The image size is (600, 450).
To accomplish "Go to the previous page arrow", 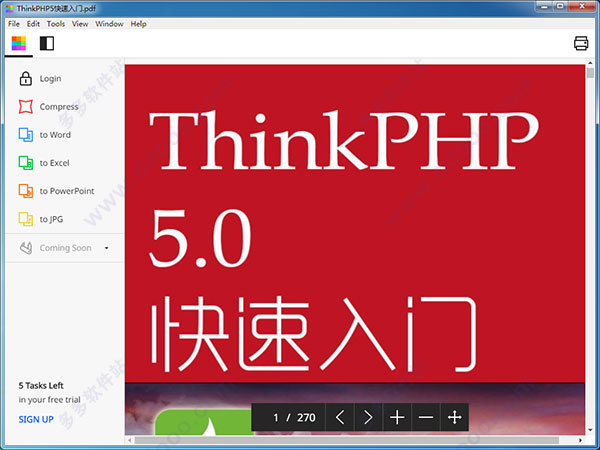I will tap(340, 417).
